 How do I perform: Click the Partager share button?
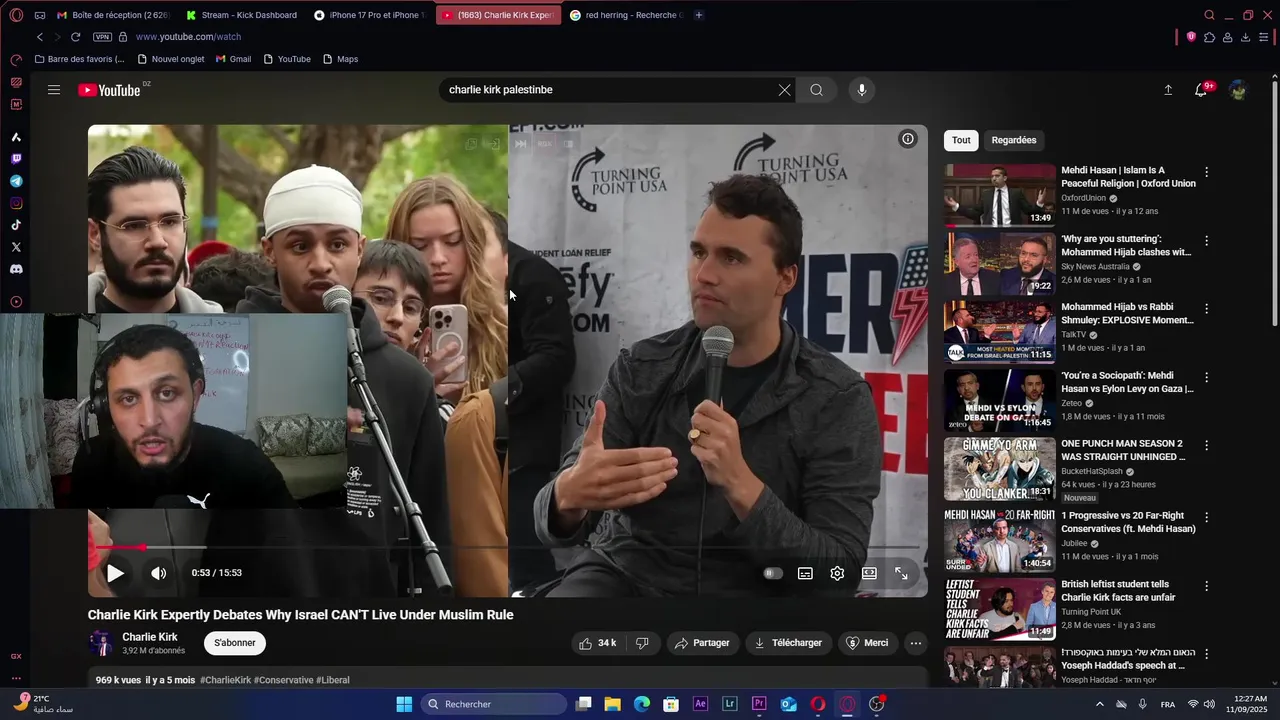coord(702,643)
